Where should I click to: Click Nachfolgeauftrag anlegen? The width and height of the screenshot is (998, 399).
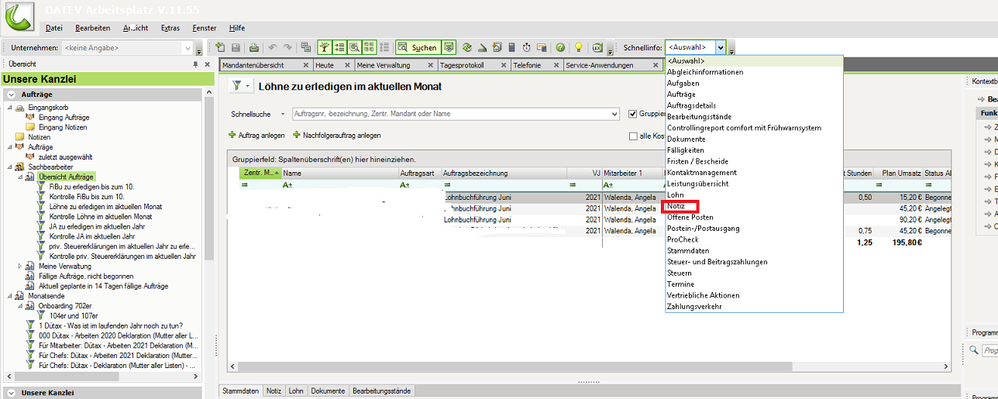(x=337, y=136)
